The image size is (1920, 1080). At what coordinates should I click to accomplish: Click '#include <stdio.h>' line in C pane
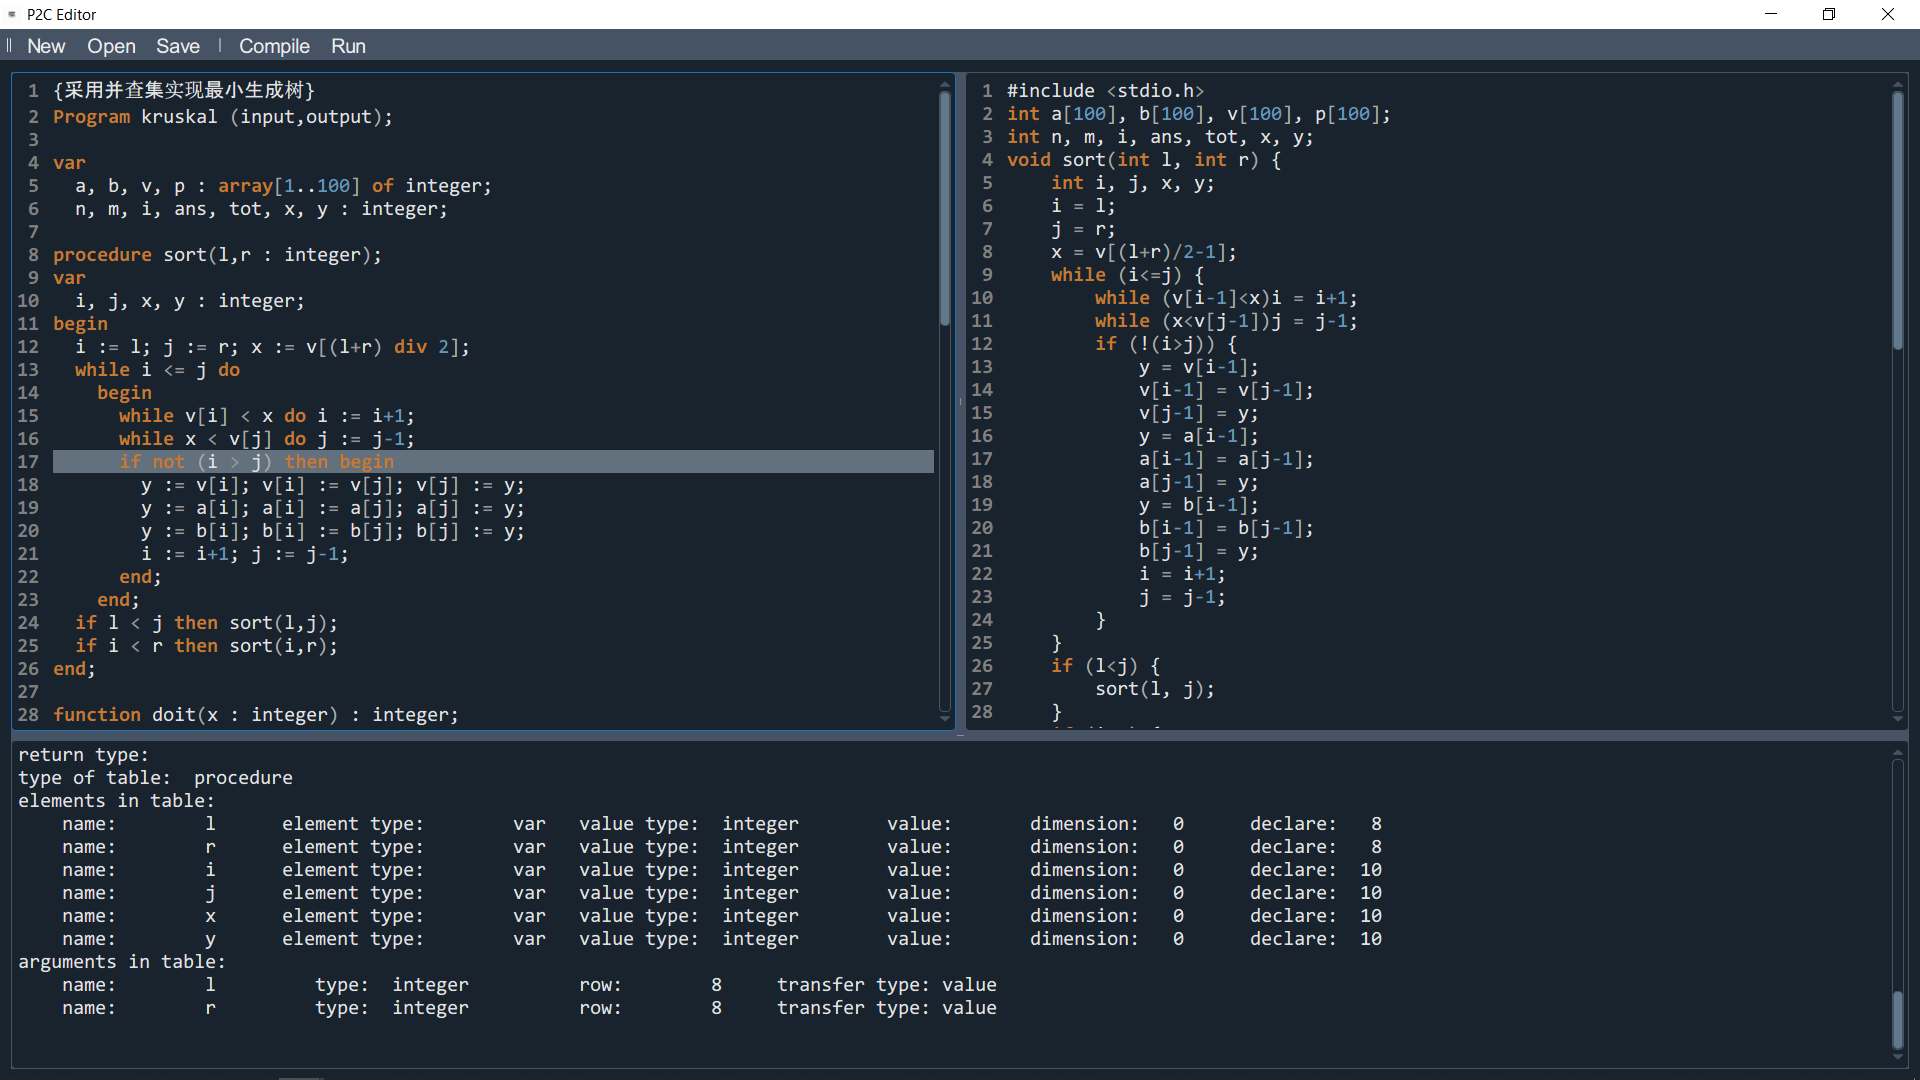[x=1105, y=91]
